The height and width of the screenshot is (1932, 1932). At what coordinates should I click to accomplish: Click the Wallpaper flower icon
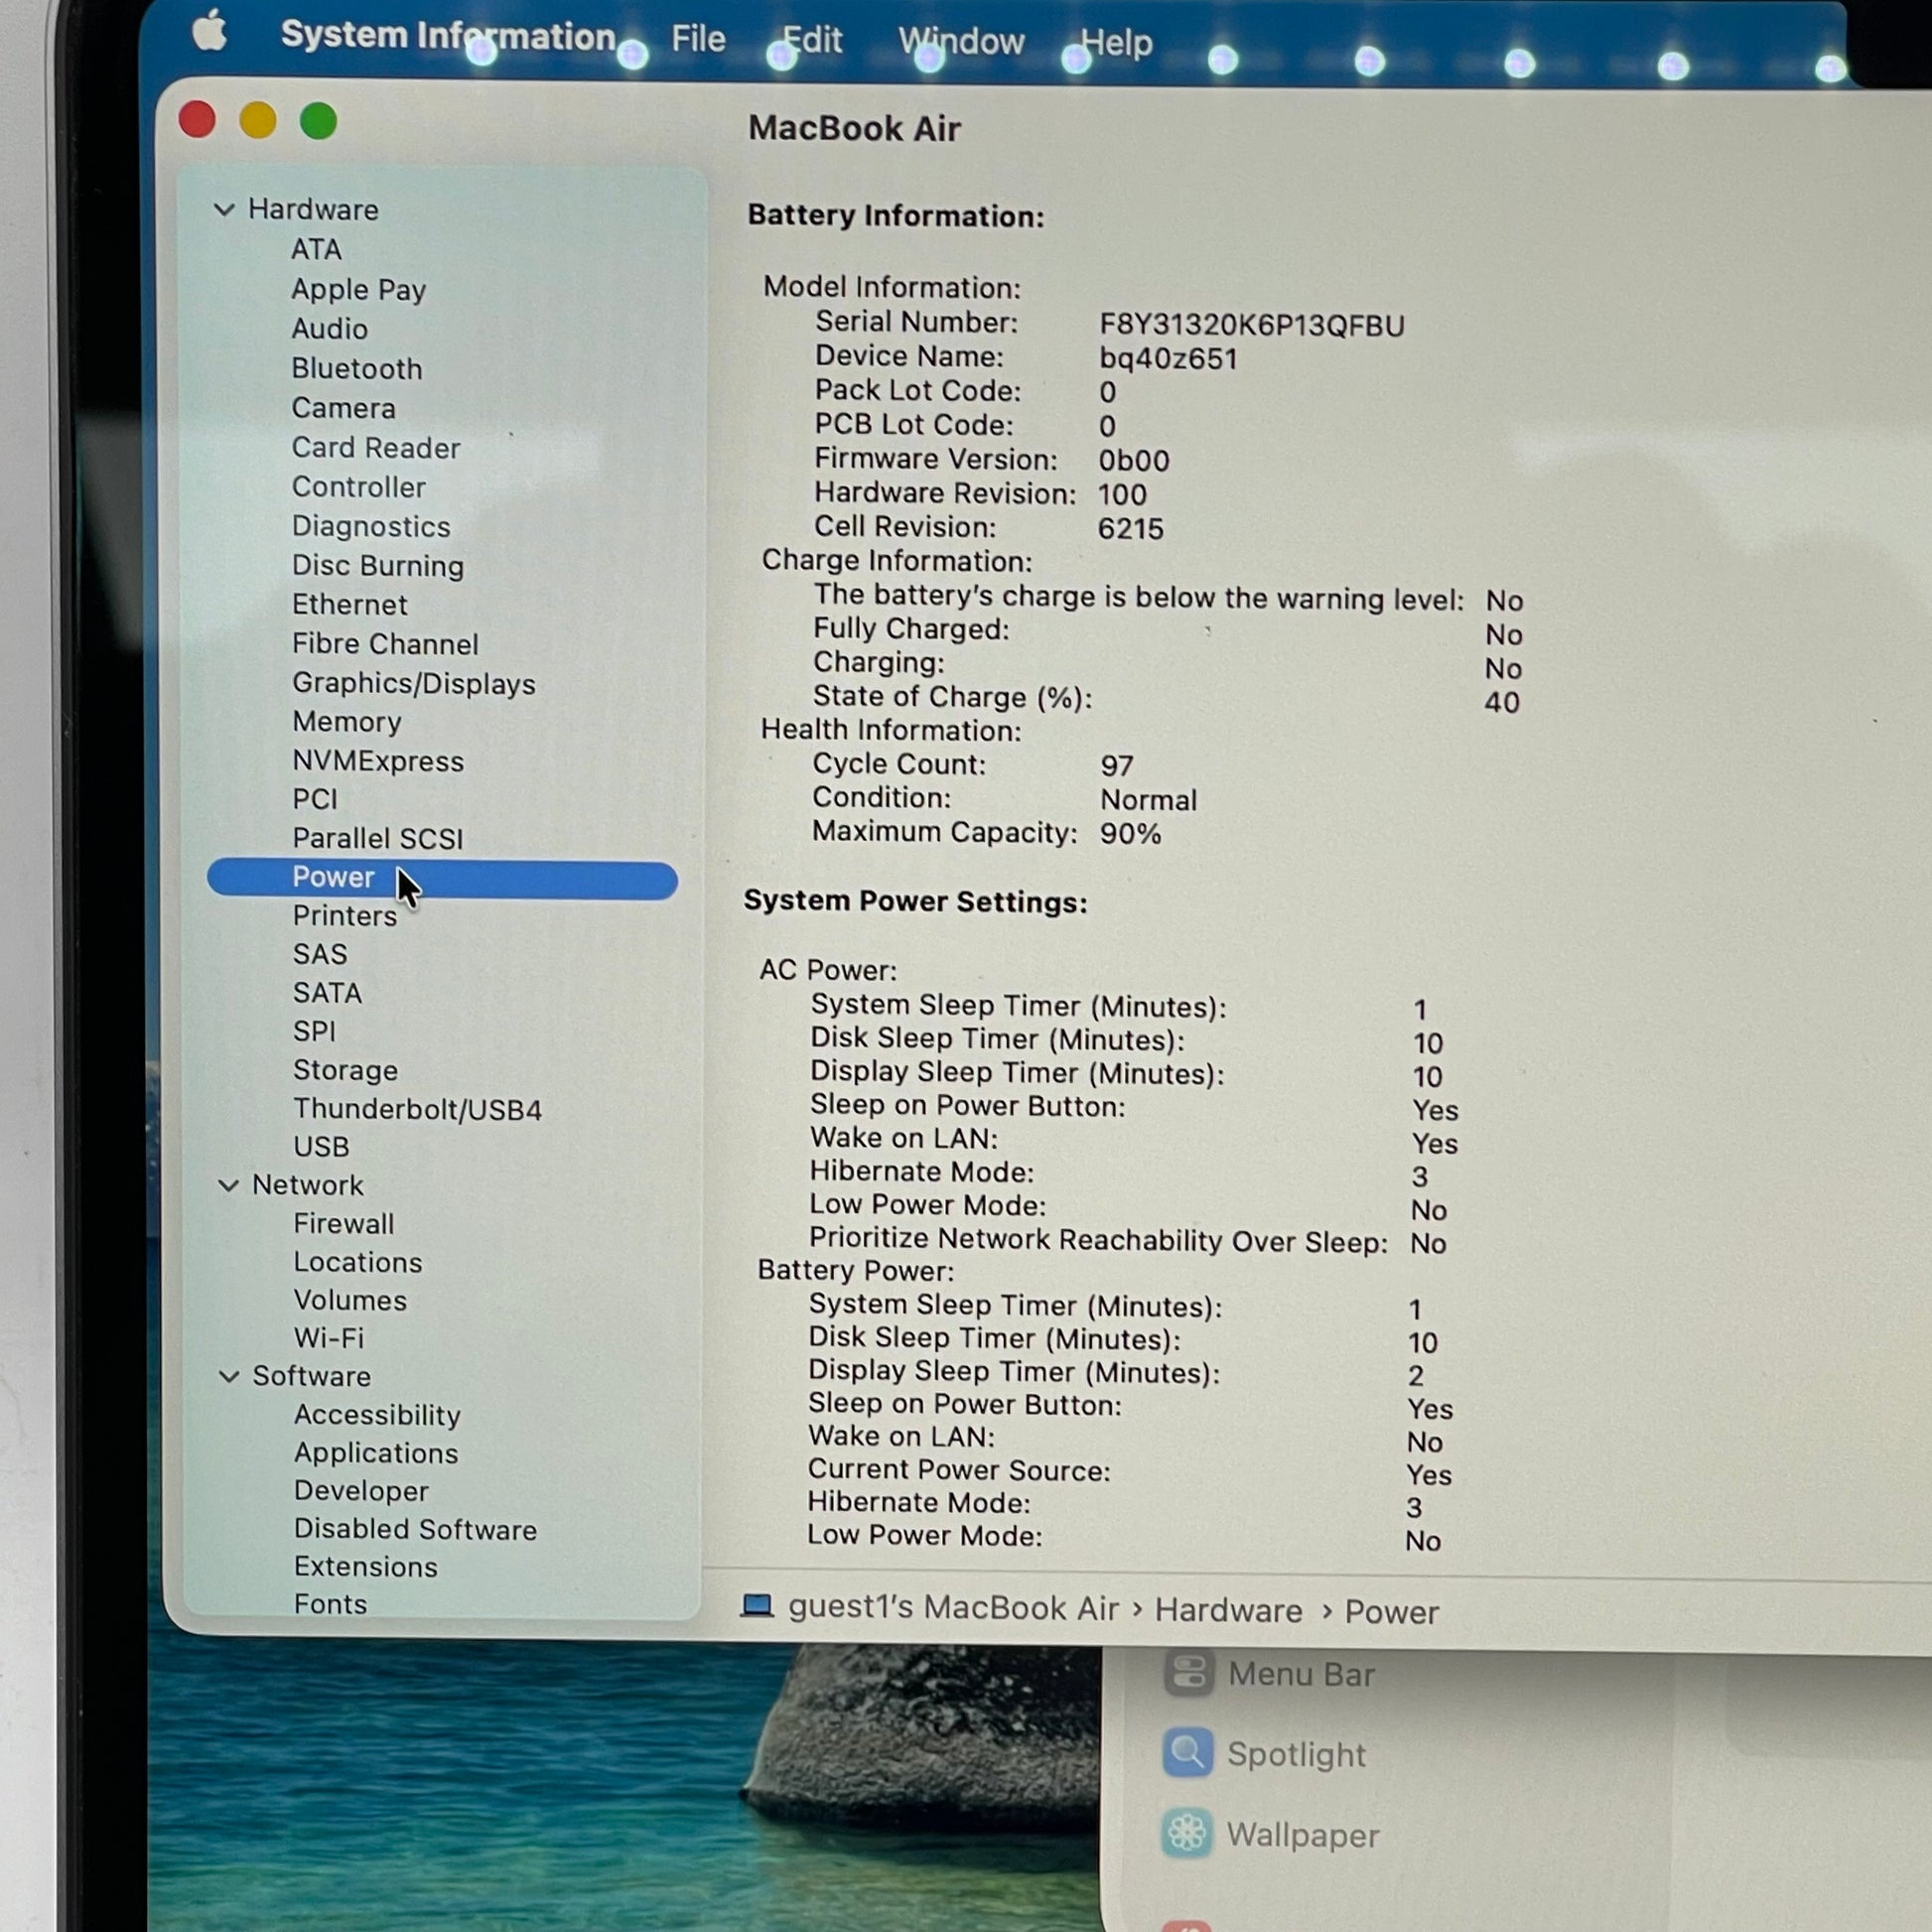tap(1188, 1833)
